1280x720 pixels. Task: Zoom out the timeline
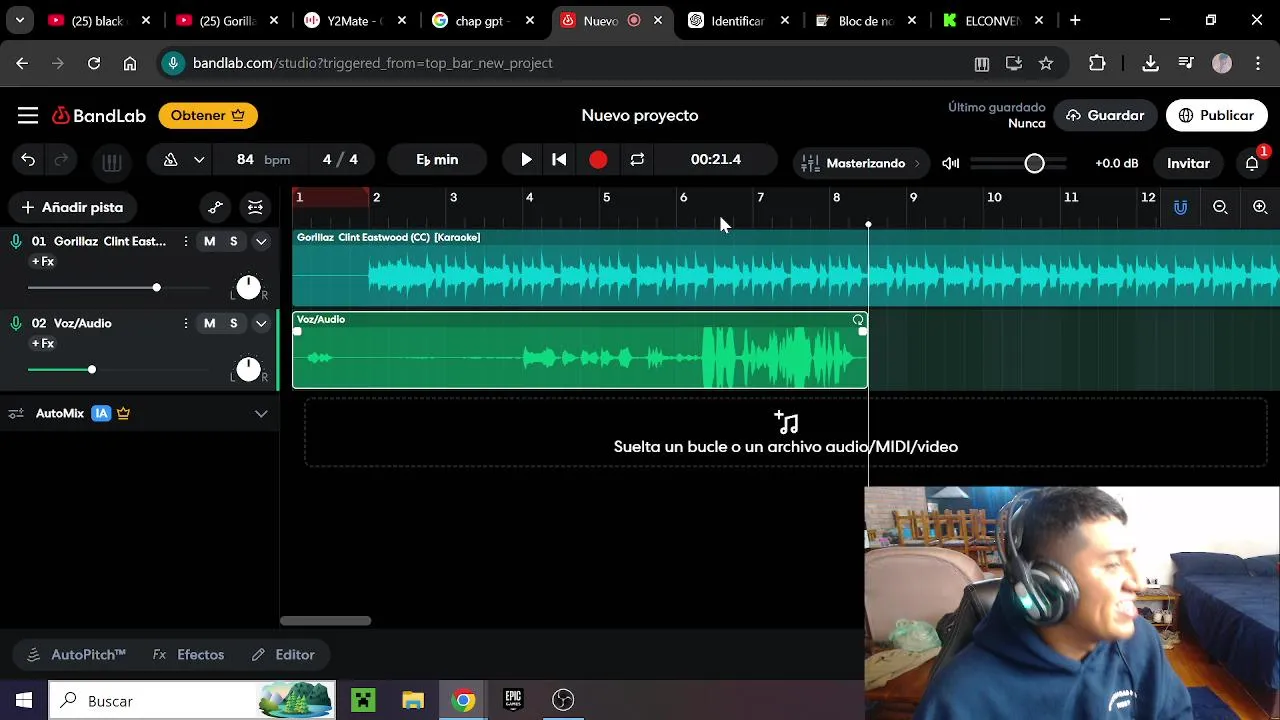pos(1220,207)
